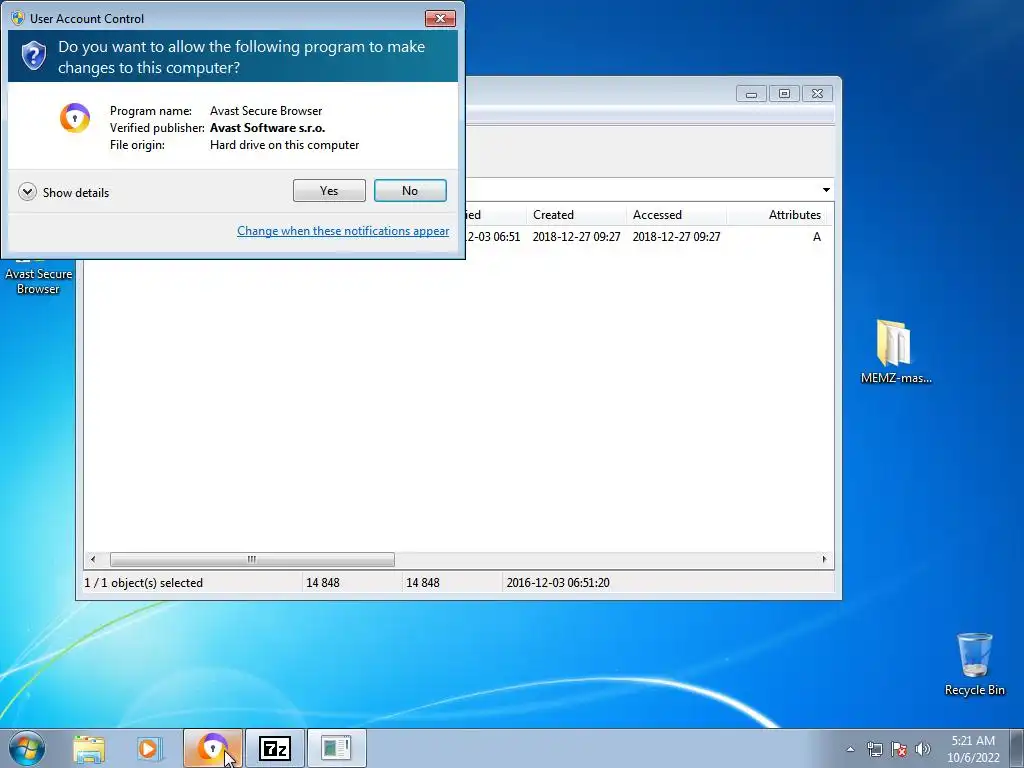
Task: Select Avast Secure Browser desktop shortcut
Action: pos(38,281)
